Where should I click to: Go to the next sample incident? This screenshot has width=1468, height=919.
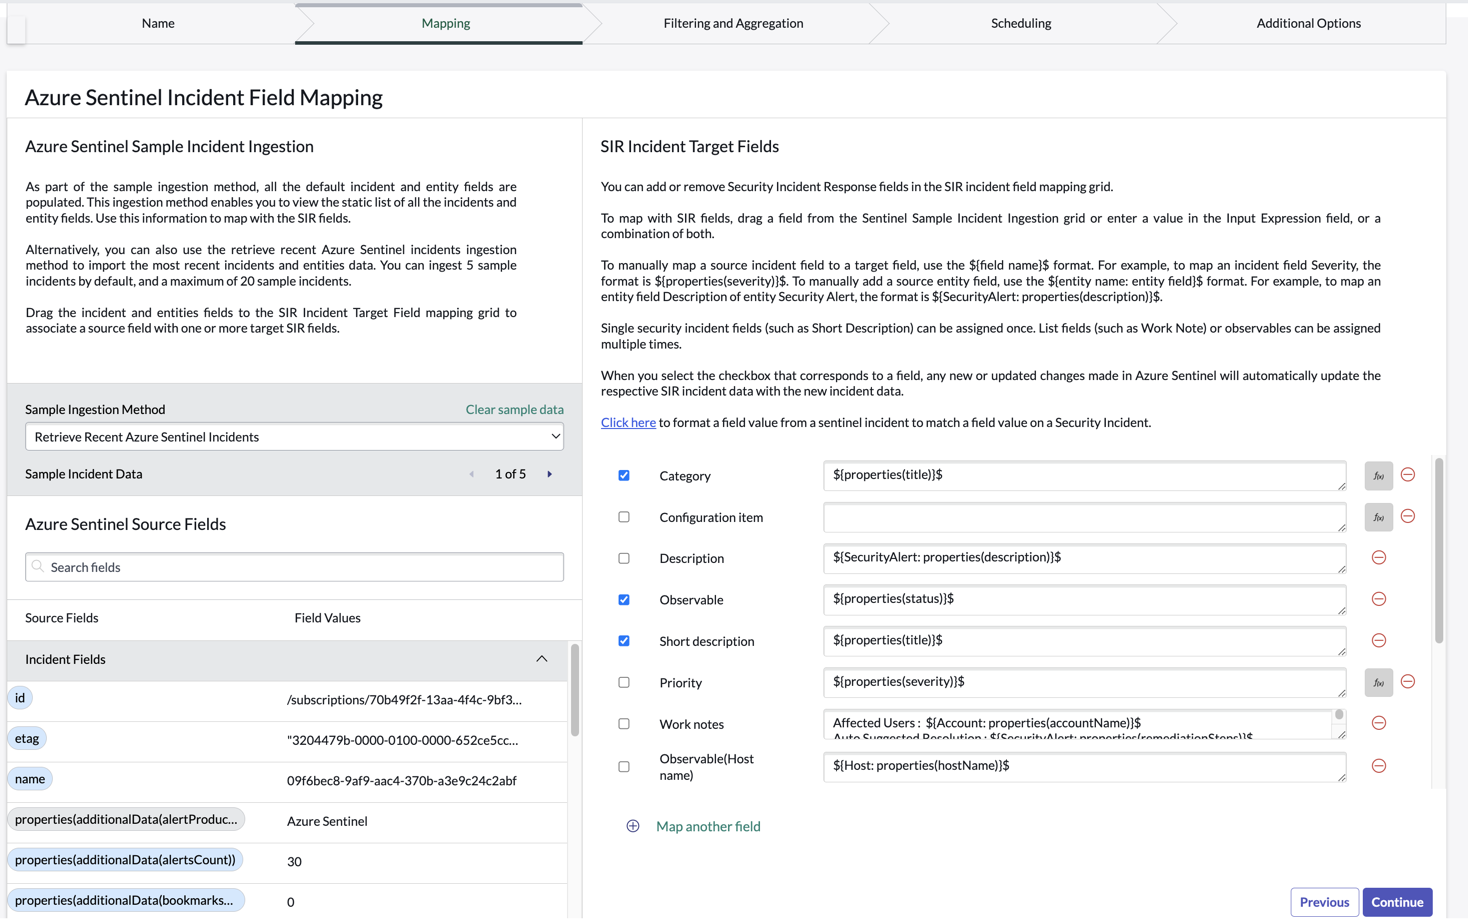coord(550,474)
